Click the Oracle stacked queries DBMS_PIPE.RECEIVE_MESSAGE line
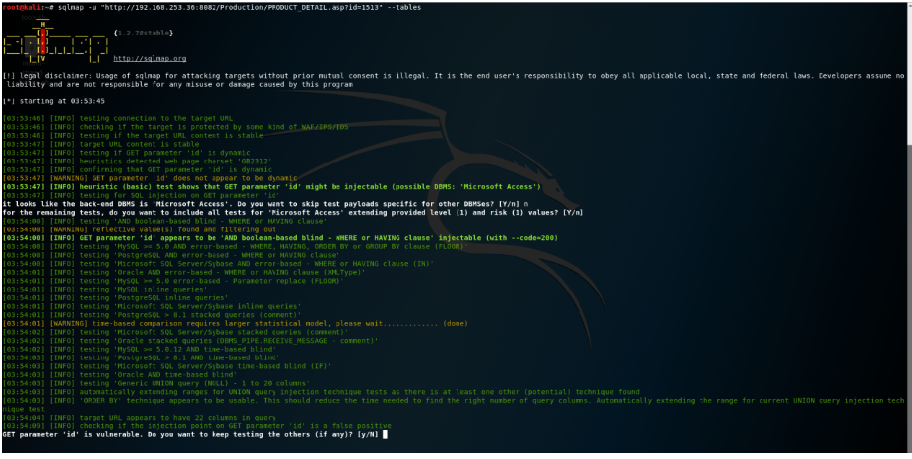This screenshot has height=459, width=912. 190,341
